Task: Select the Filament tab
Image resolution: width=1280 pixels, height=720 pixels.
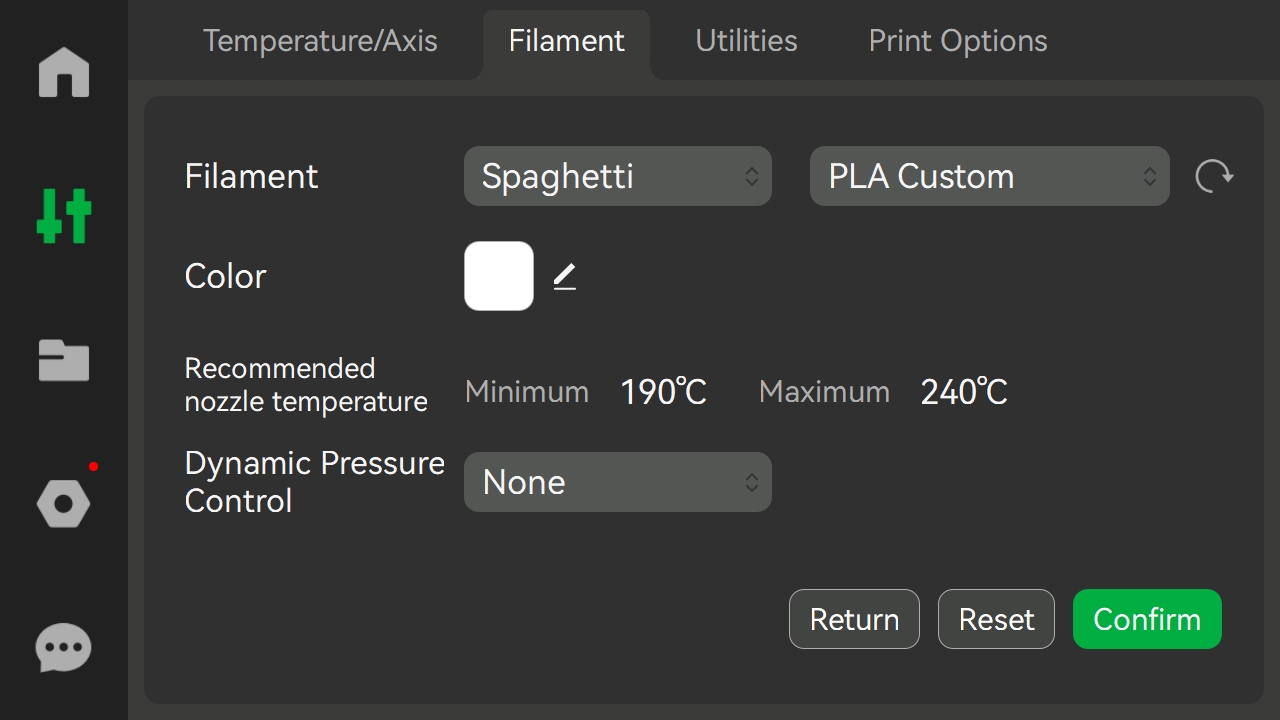Action: tap(566, 41)
